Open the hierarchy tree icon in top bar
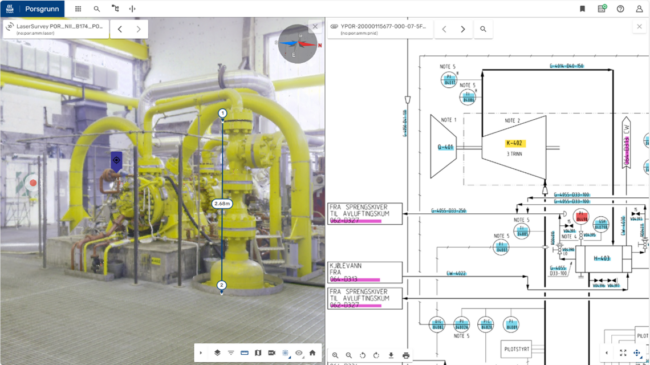 [x=115, y=9]
